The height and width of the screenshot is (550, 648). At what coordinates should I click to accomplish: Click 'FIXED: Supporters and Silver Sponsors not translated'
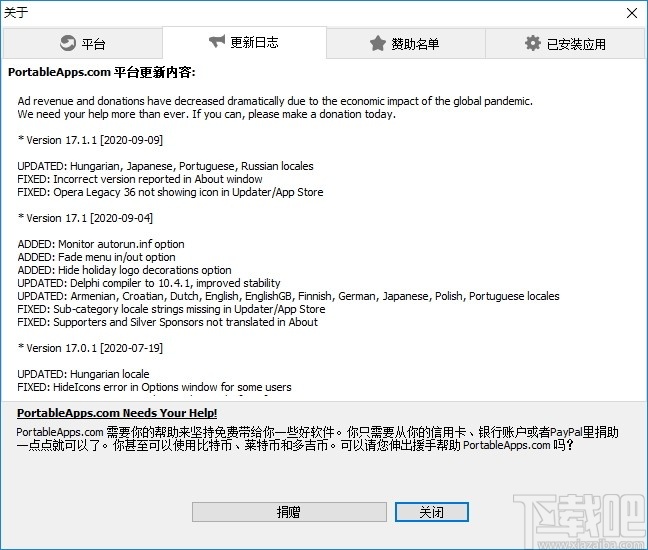point(167,322)
